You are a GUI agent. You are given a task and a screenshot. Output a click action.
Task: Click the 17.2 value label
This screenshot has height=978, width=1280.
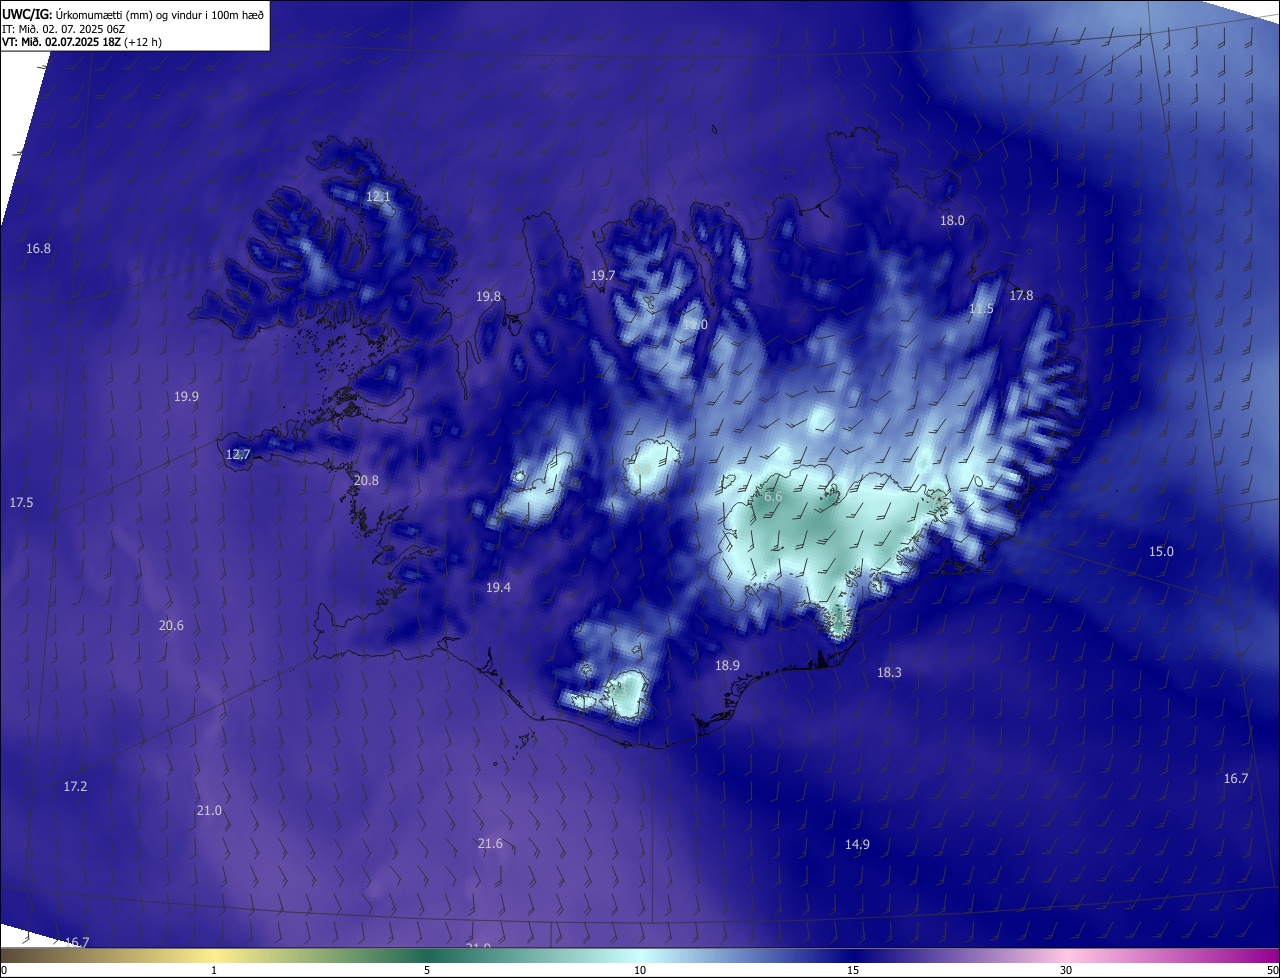(75, 786)
